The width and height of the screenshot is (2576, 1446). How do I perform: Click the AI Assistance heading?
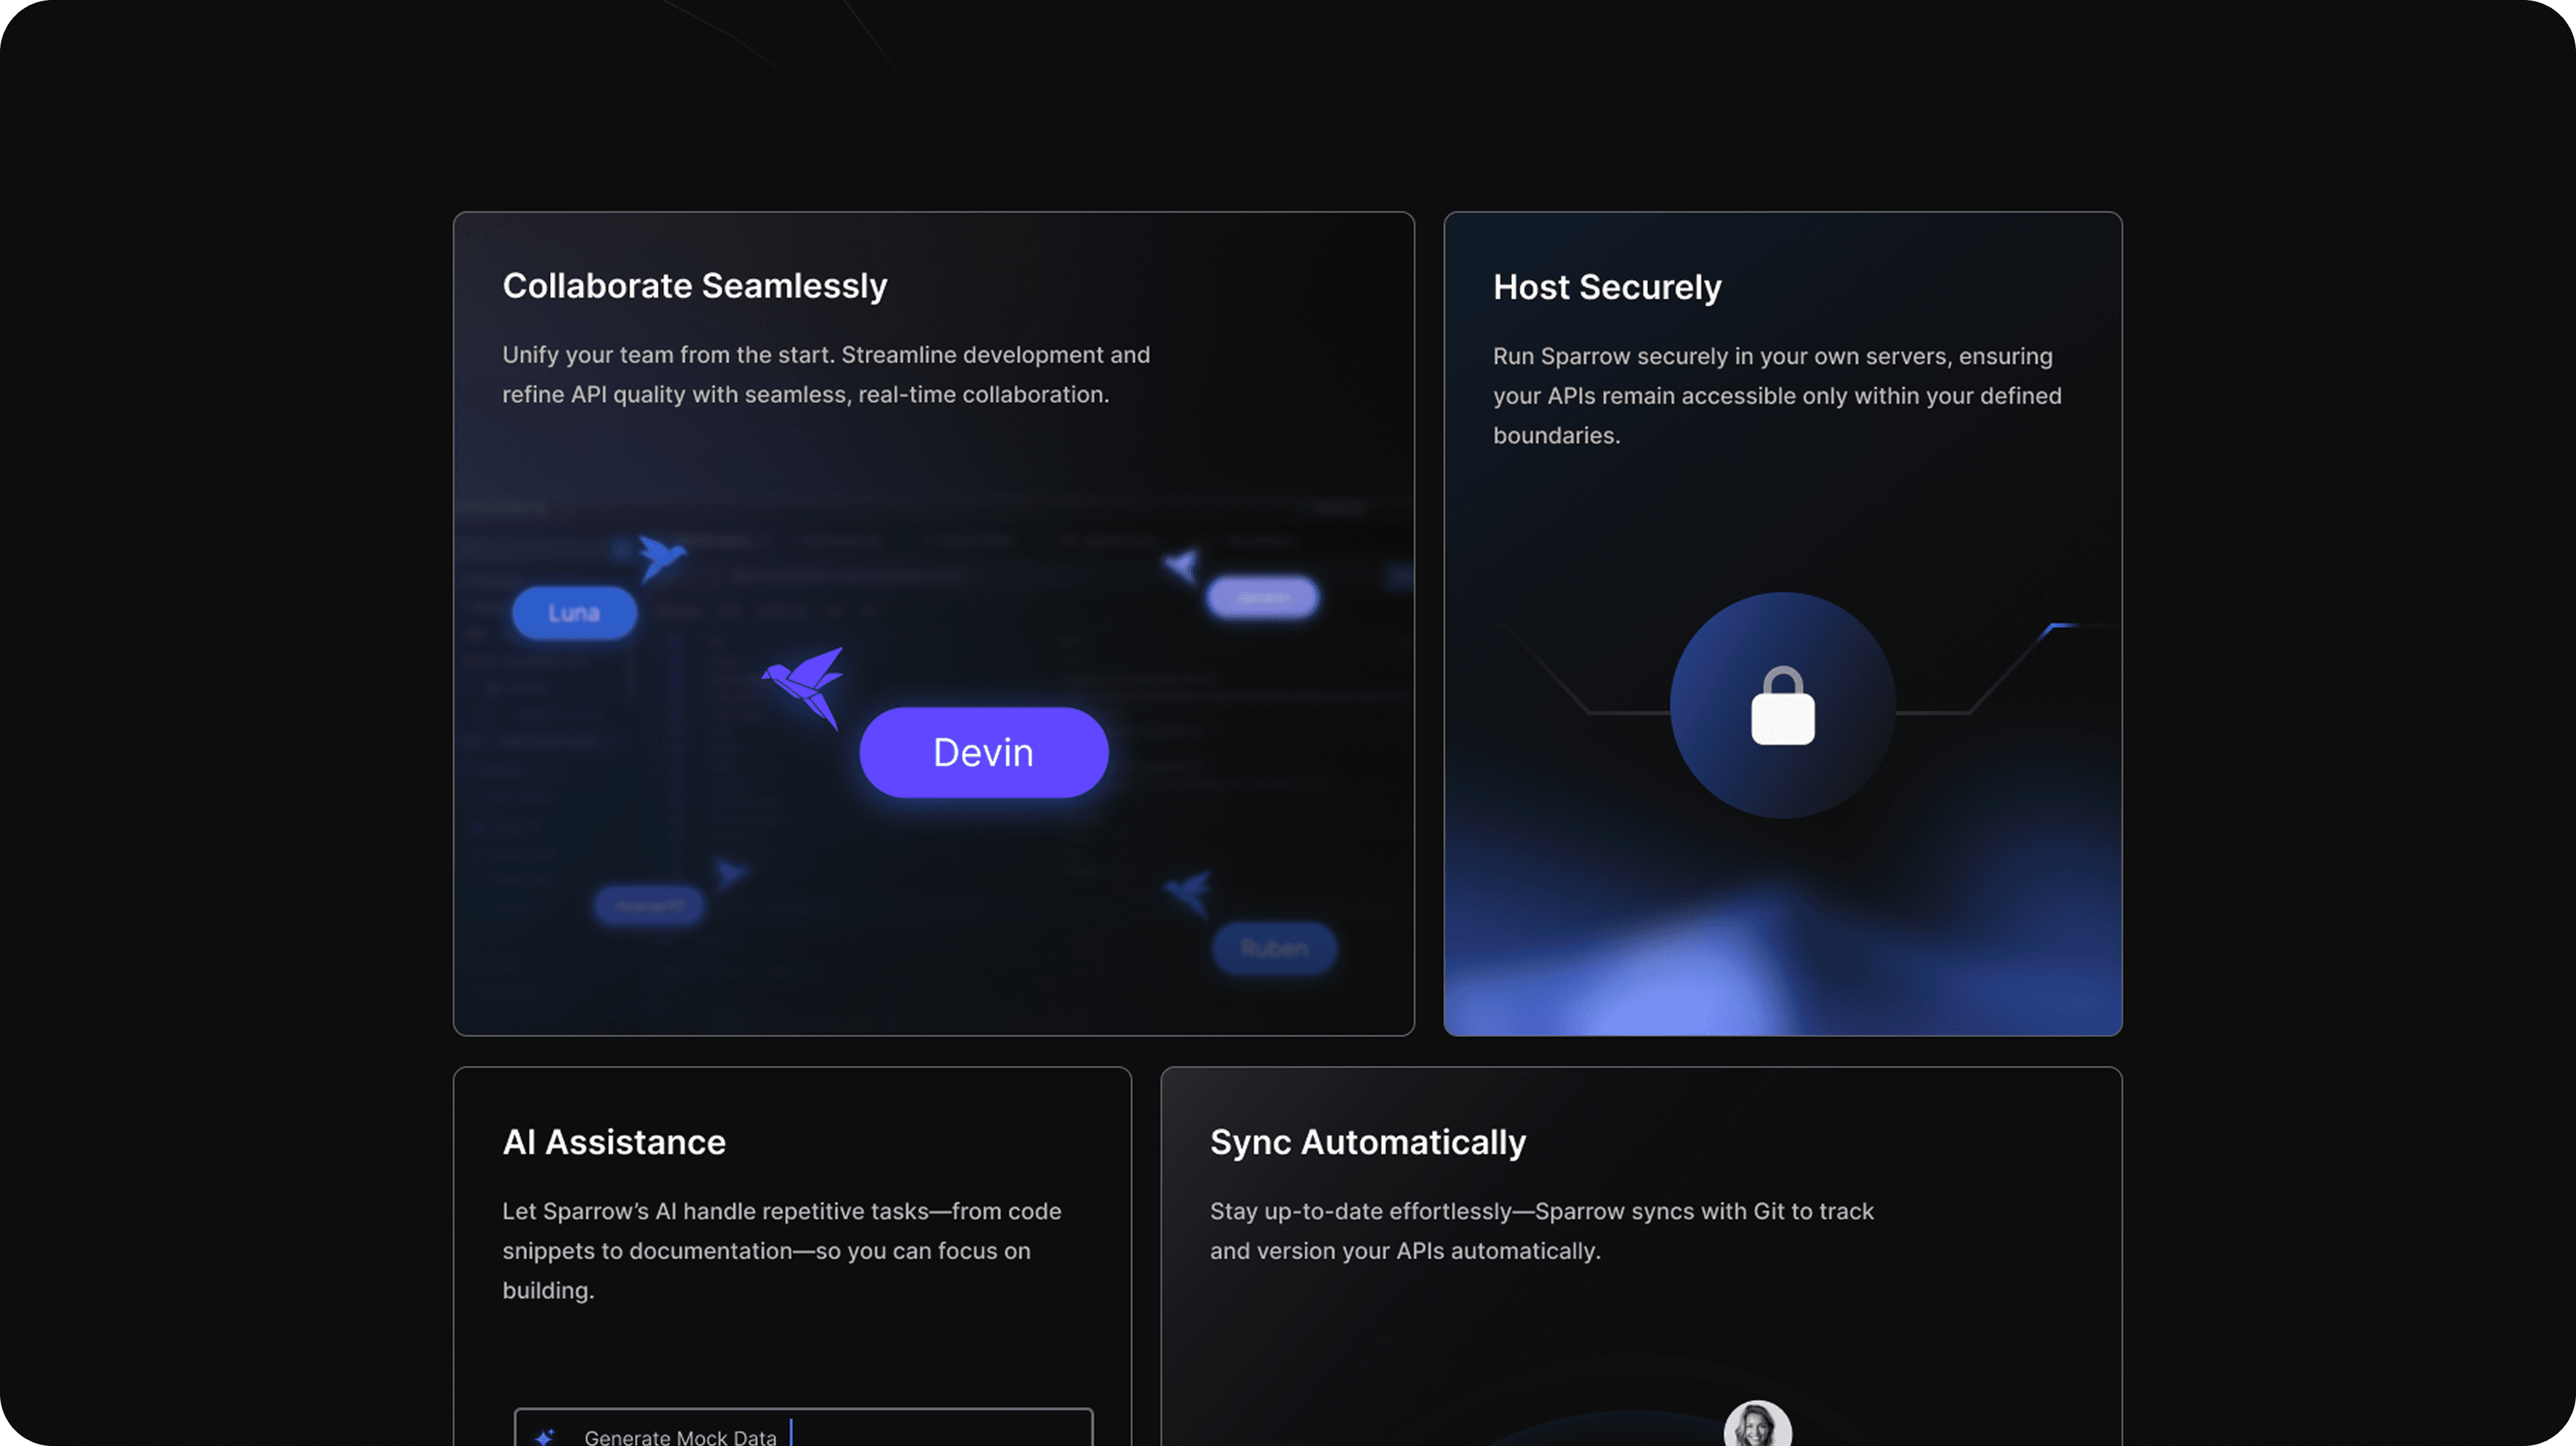coord(613,1142)
